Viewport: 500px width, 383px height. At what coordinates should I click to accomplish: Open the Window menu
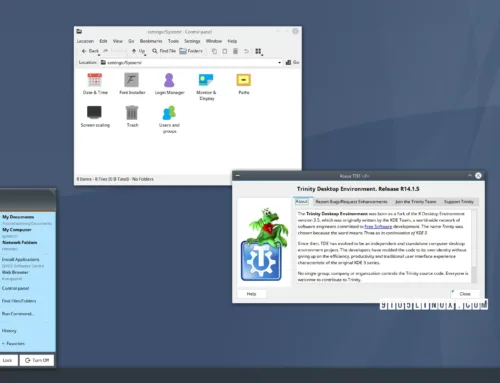(214, 41)
